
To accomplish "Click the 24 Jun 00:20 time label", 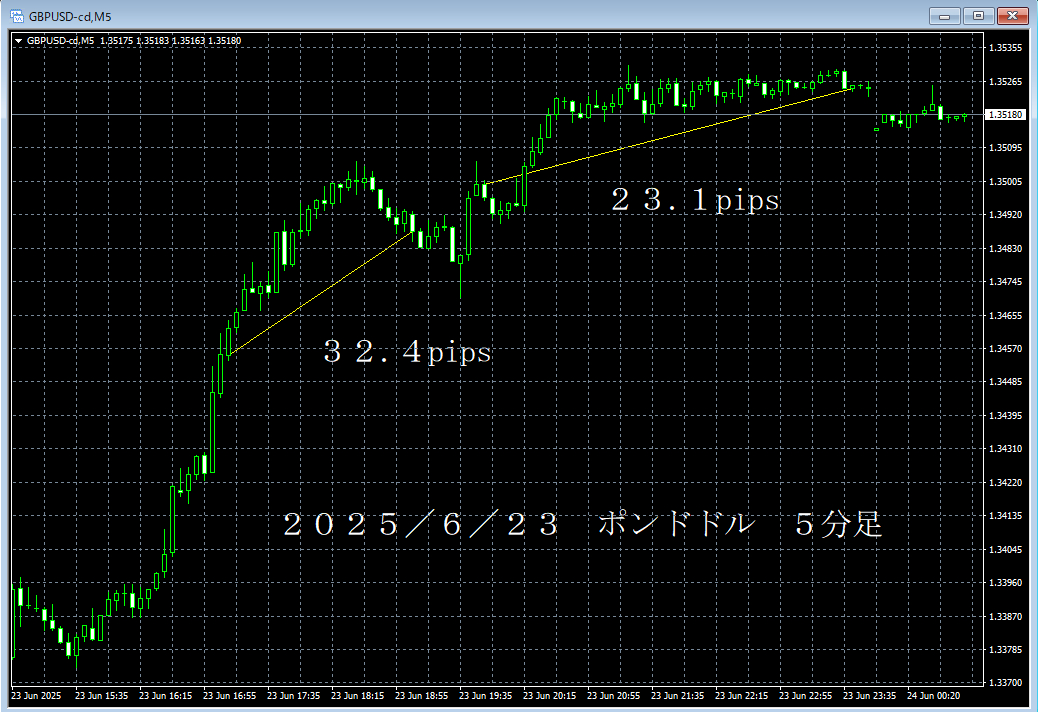I will [935, 695].
